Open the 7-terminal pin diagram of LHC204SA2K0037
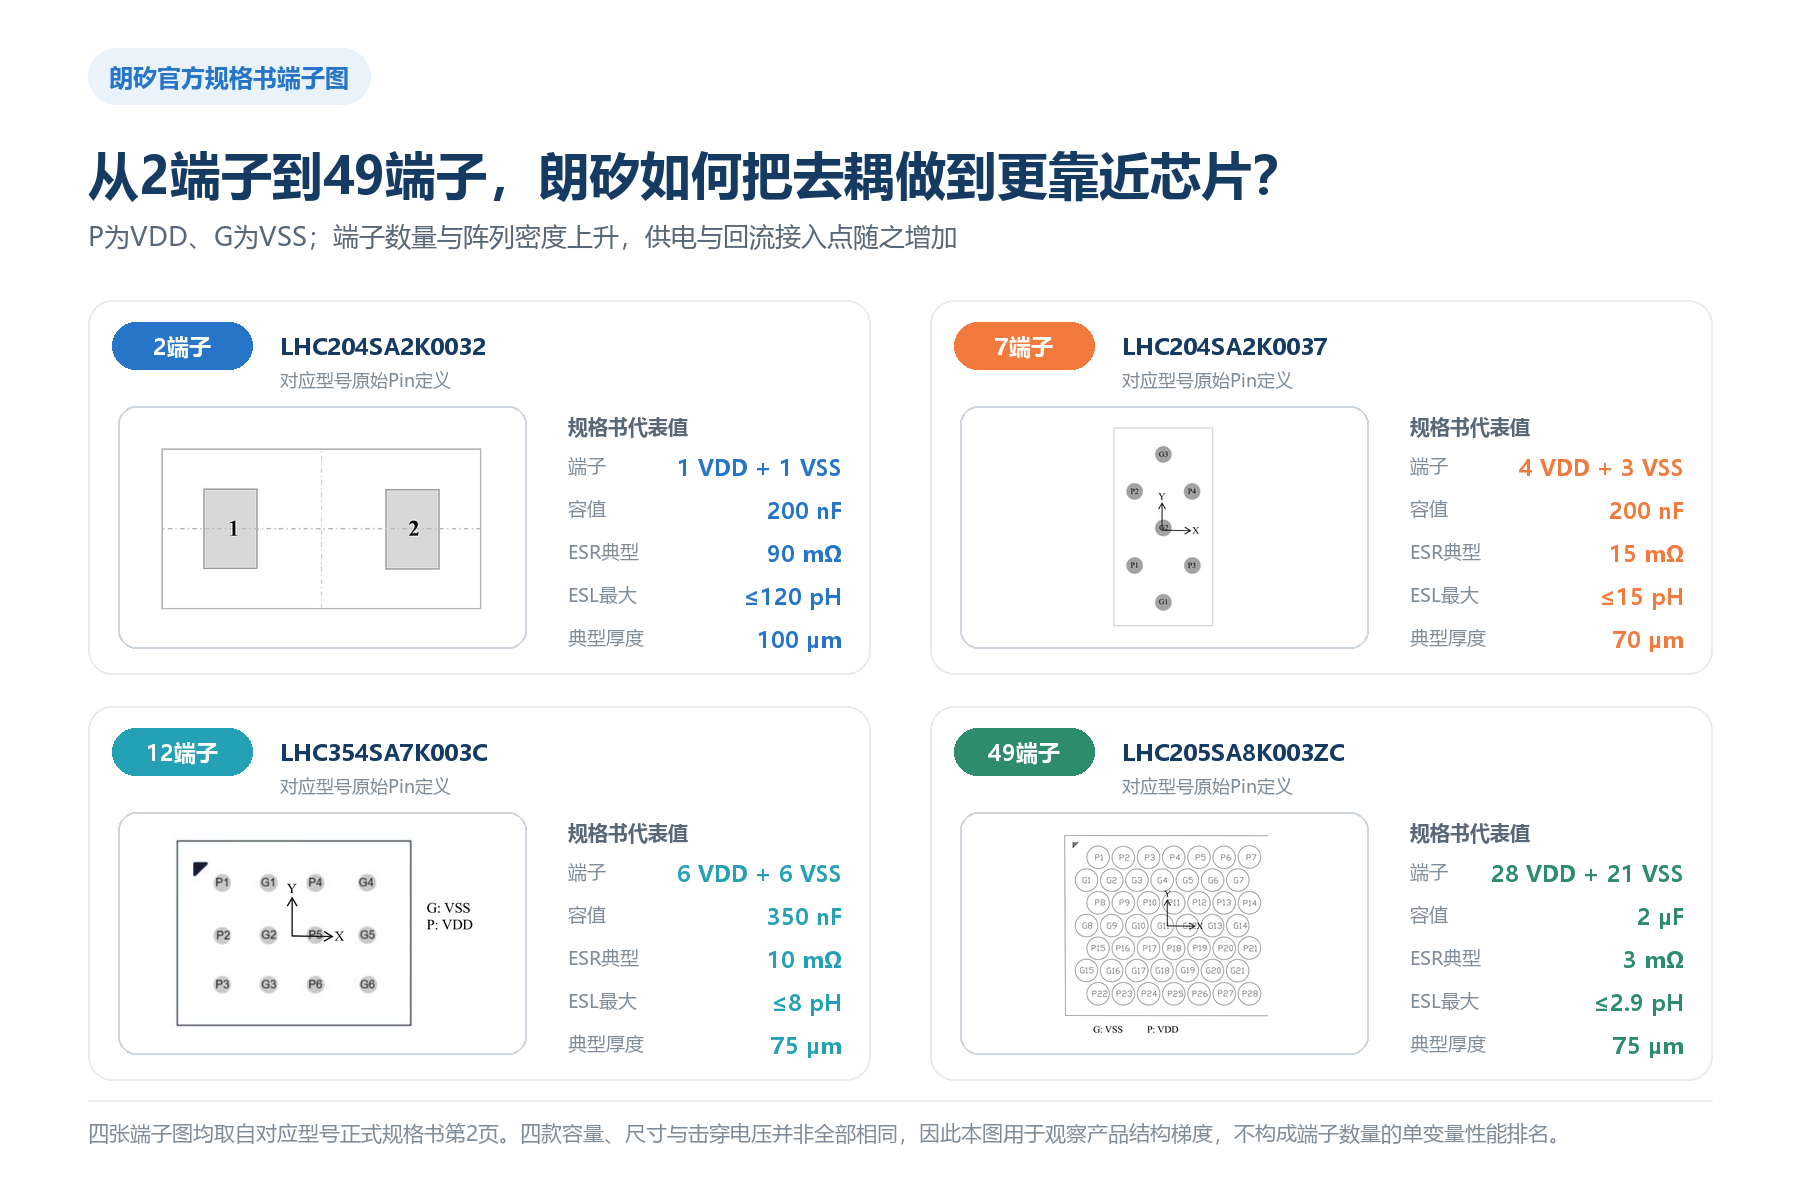Viewport: 1800px width, 1200px height. 1164,527
